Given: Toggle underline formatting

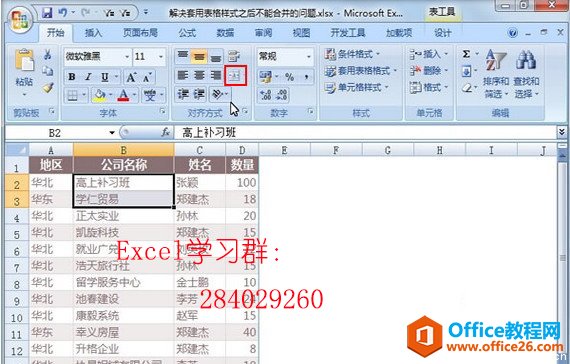Looking at the screenshot, I should 105,77.
